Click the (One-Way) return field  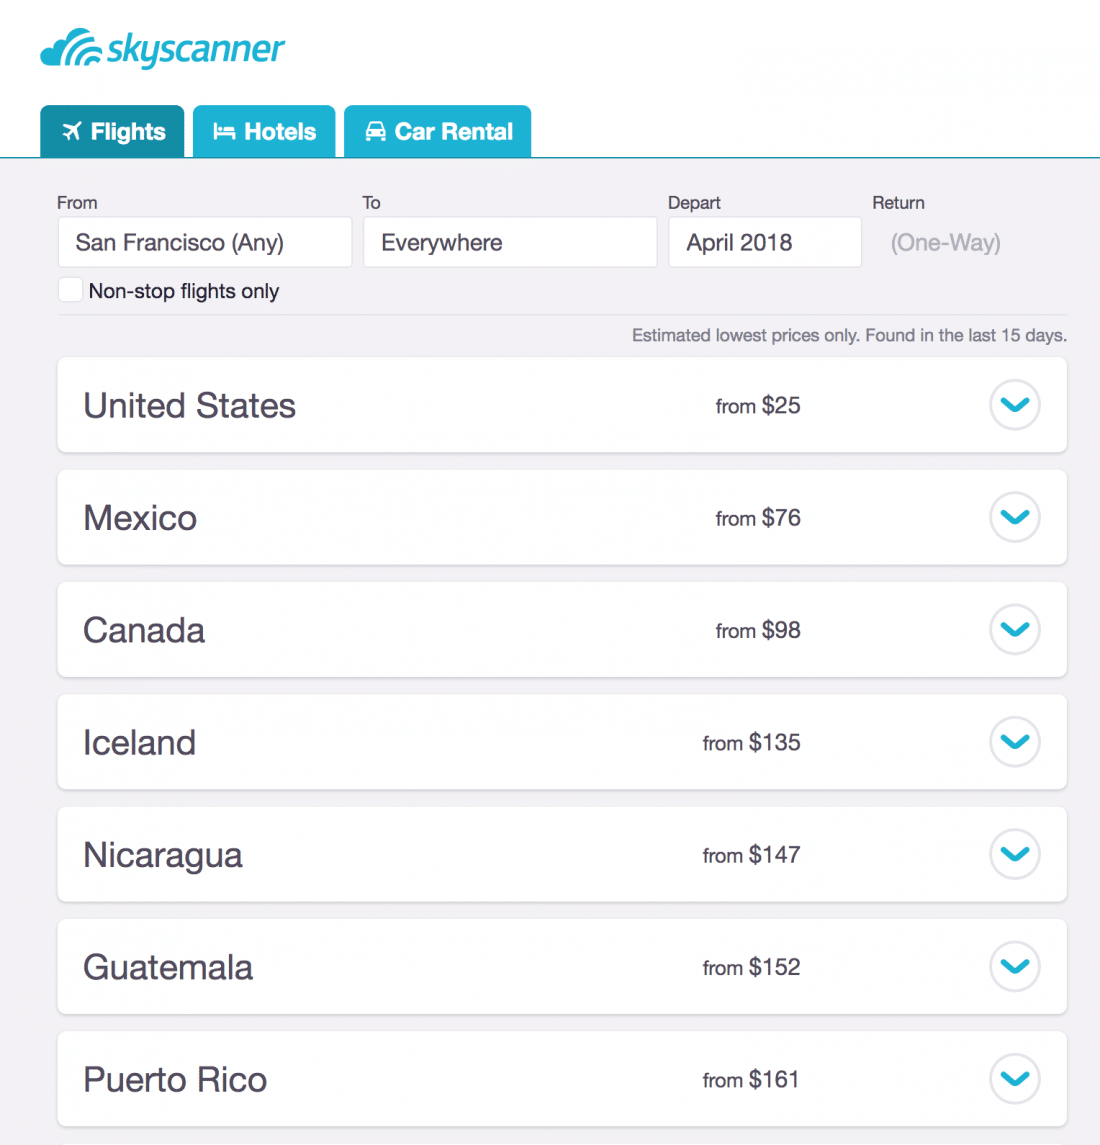click(945, 242)
